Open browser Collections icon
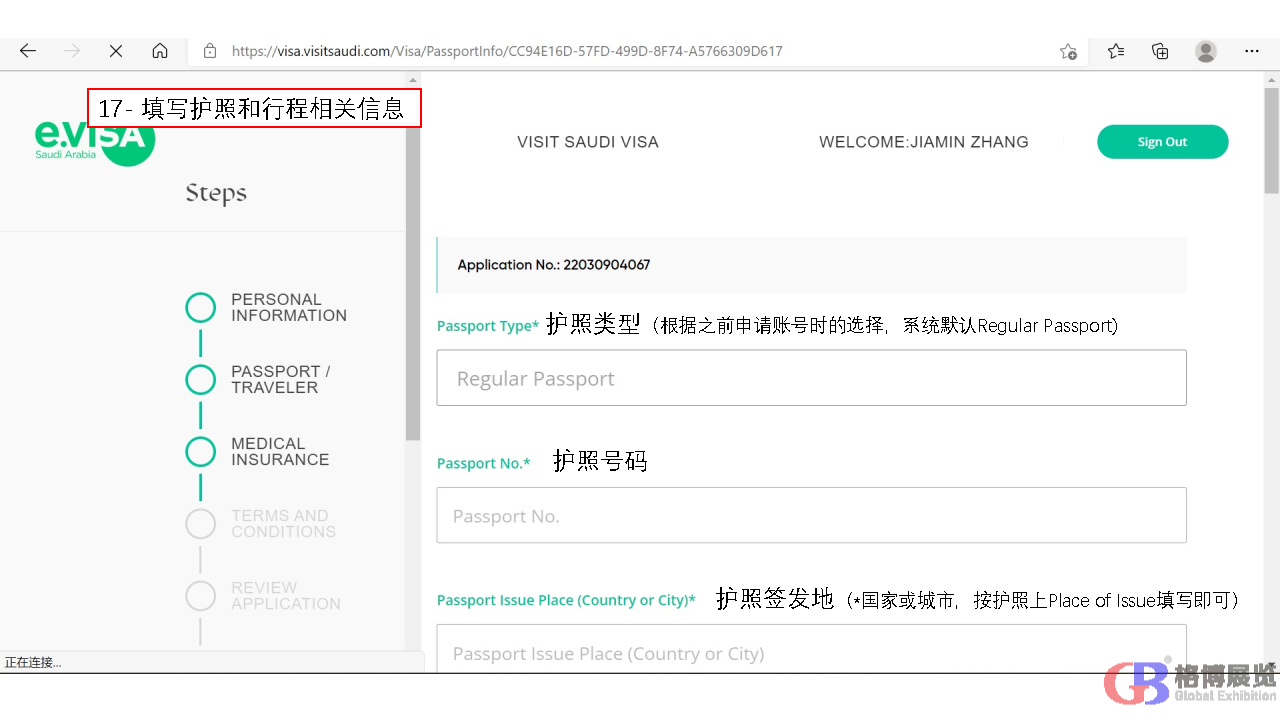The height and width of the screenshot is (720, 1280). click(1160, 51)
